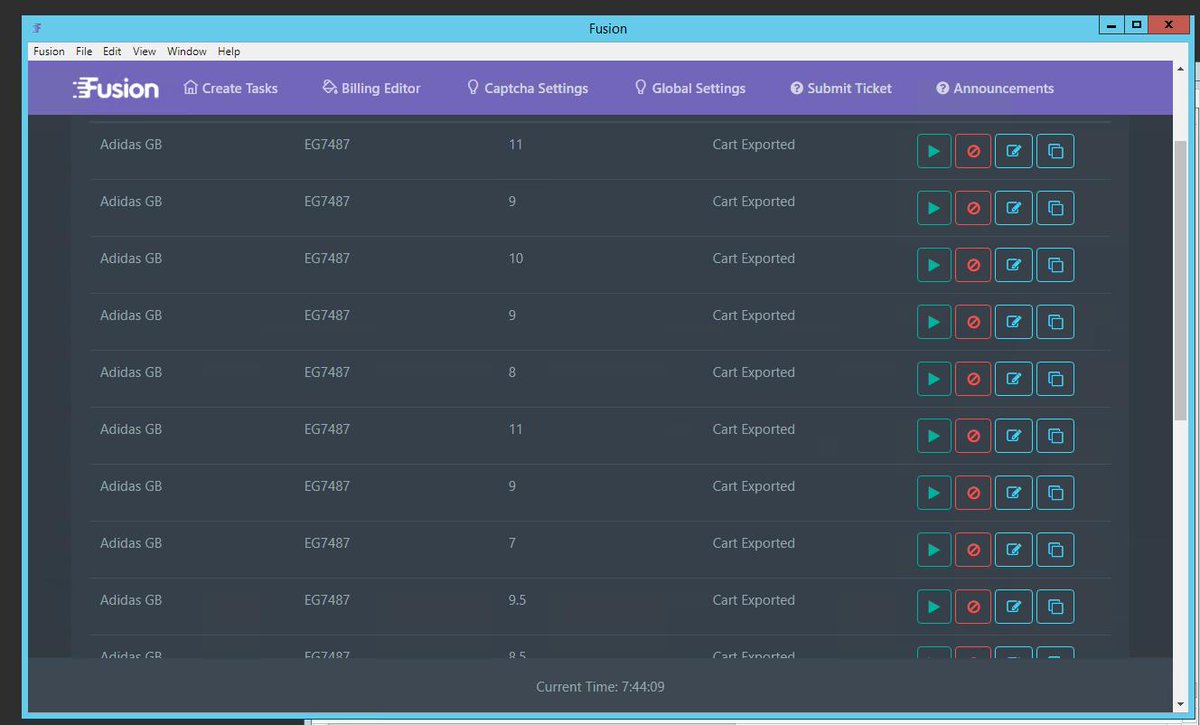Start the size 8 task
This screenshot has width=1200, height=725.
934,379
